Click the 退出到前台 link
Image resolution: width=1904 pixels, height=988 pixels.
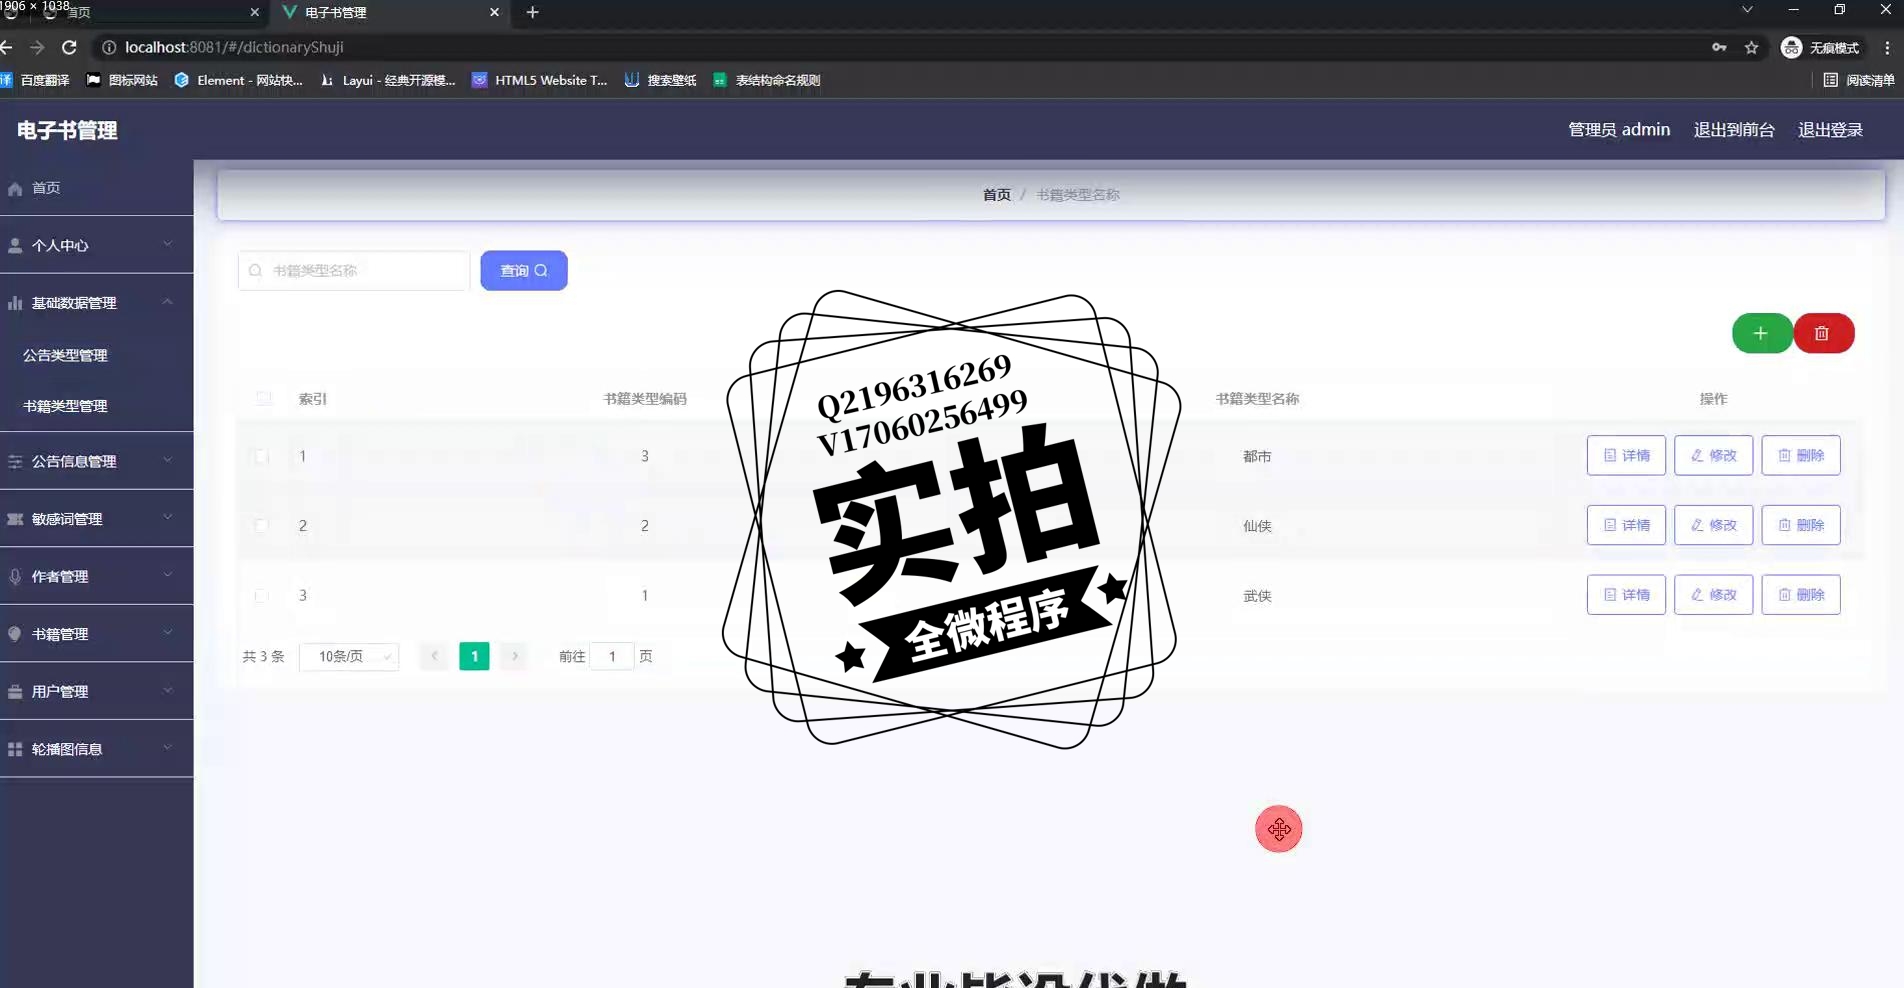tap(1734, 130)
